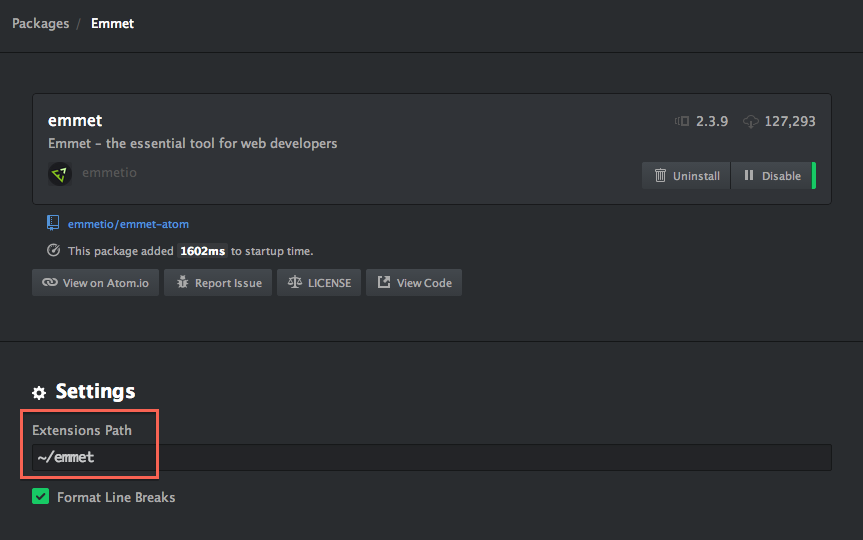The width and height of the screenshot is (863, 540).
Task: Uninstall the emmet package
Action: 686,176
